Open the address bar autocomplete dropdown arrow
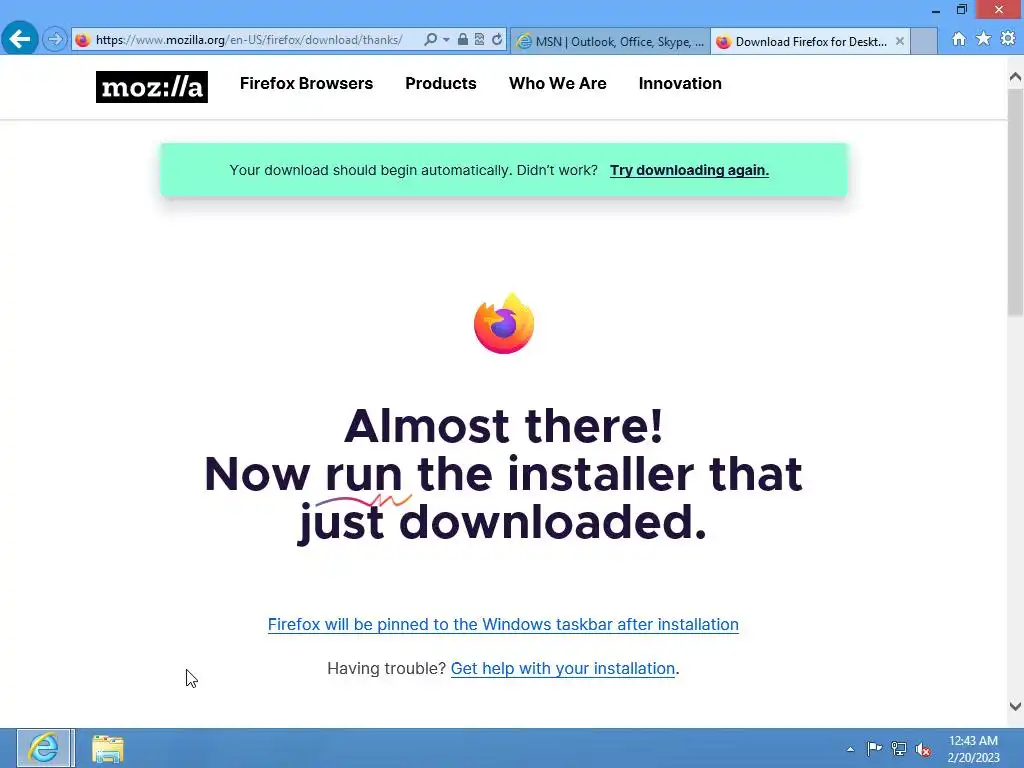 pos(446,40)
